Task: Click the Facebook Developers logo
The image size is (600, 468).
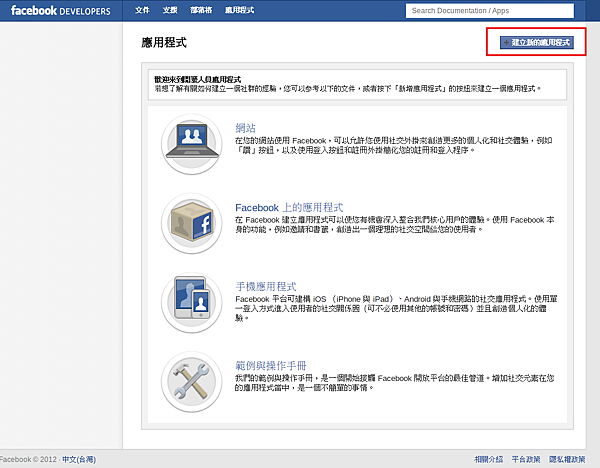Action: point(60,10)
